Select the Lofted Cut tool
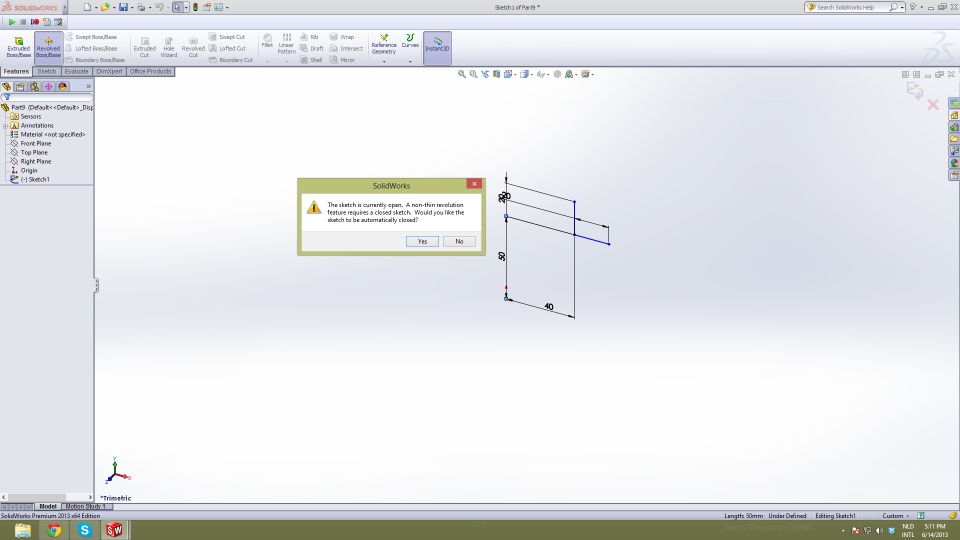 tap(227, 48)
